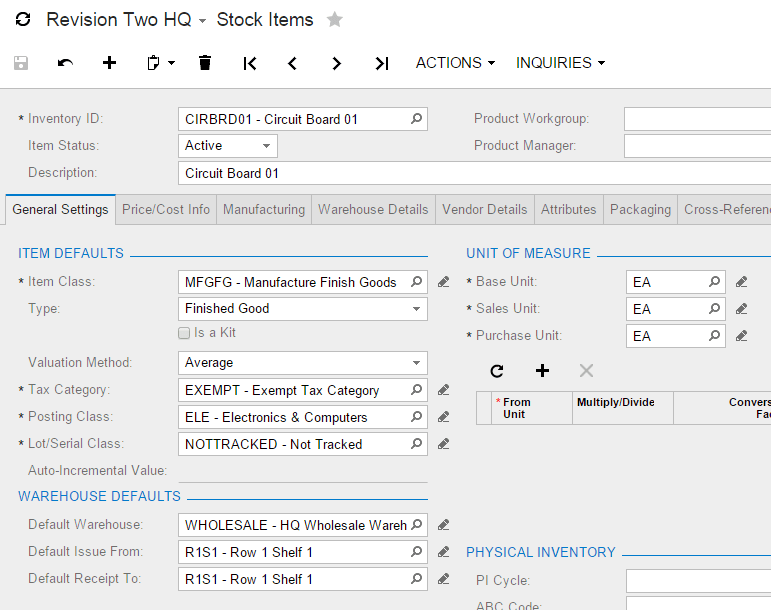
Task: Switch to the Packaging tab
Action: click(x=640, y=209)
